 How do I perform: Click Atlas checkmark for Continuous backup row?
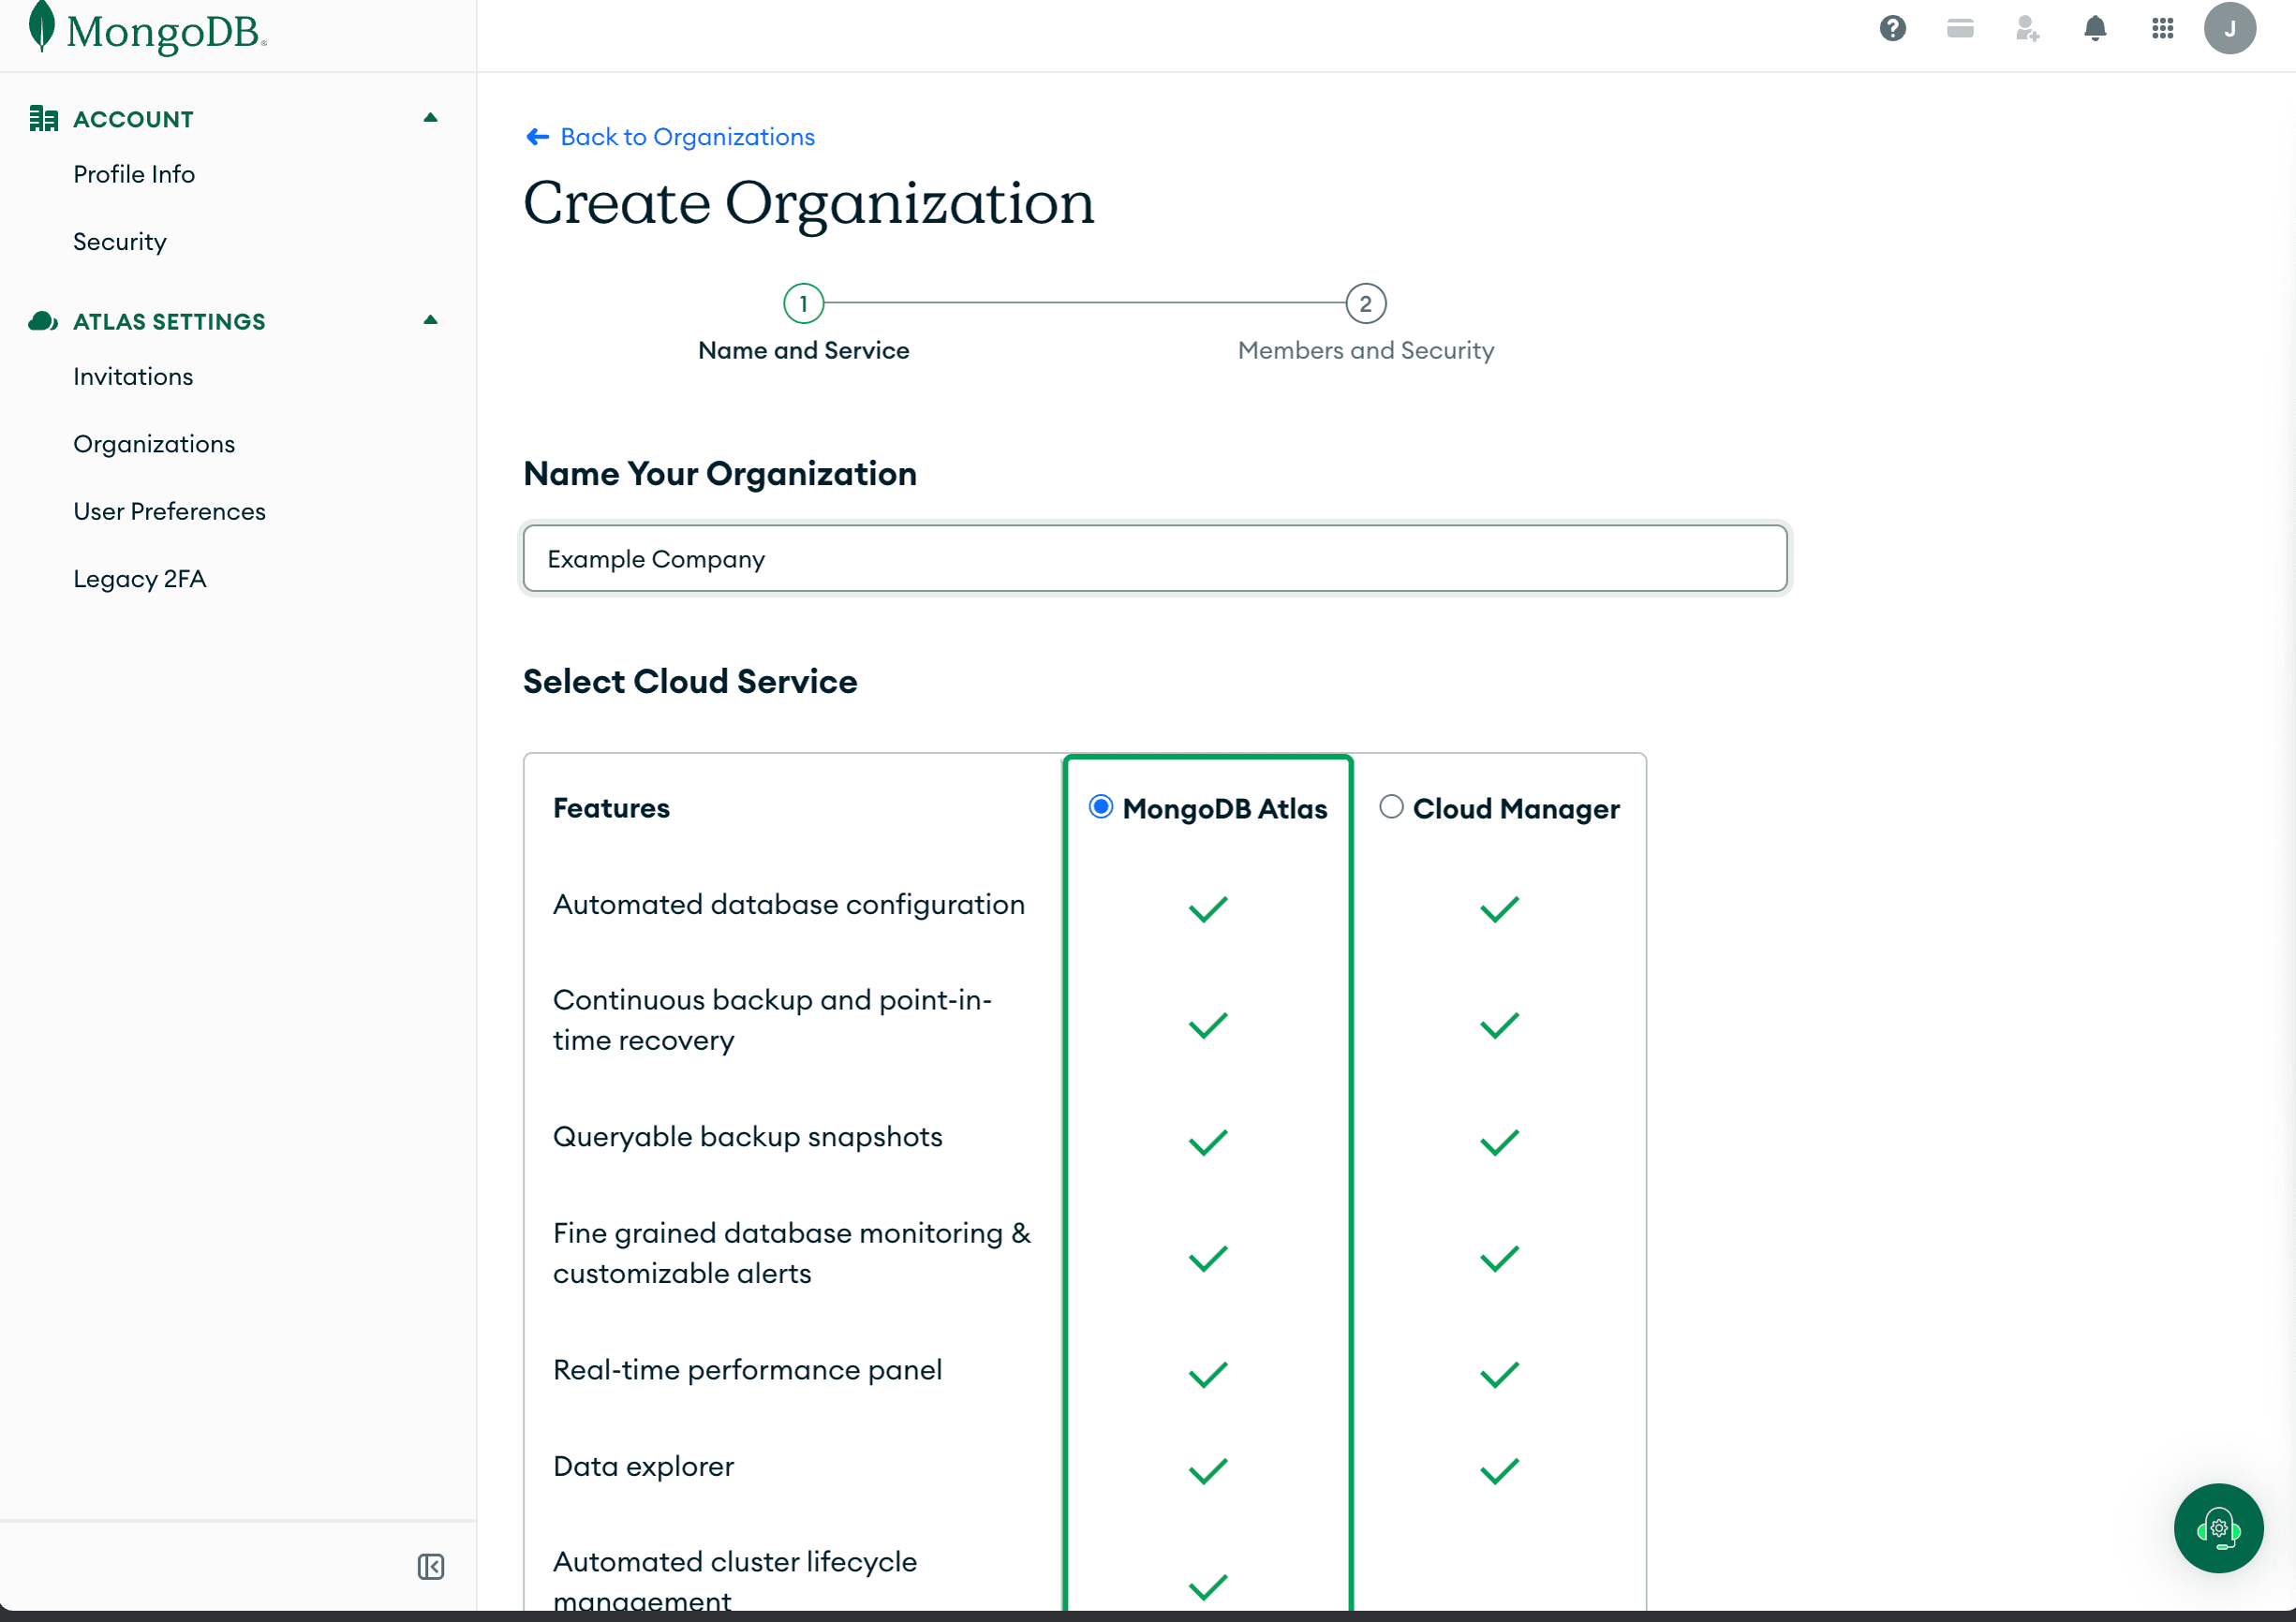tap(1207, 1025)
